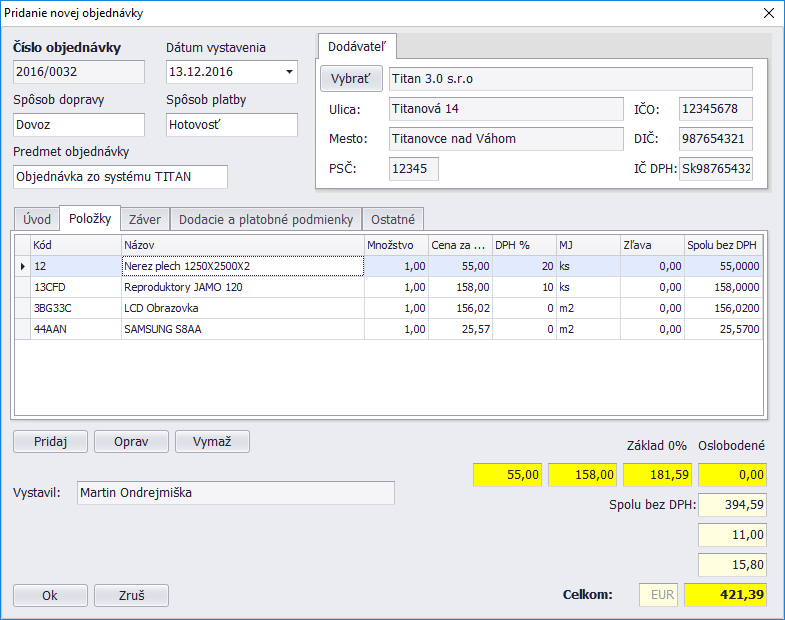Focus the Spôsob platby field
The image size is (785, 620).
coord(231,125)
